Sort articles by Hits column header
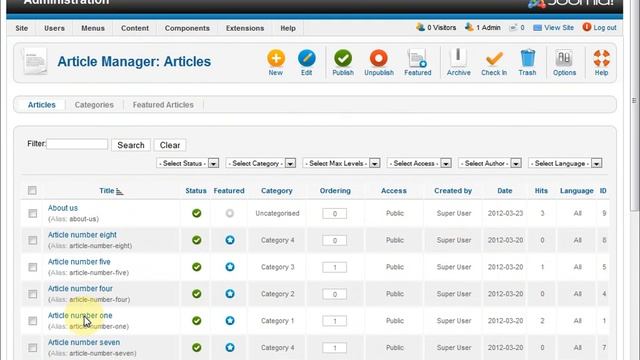Viewport: 640px width, 360px height. (x=541, y=191)
